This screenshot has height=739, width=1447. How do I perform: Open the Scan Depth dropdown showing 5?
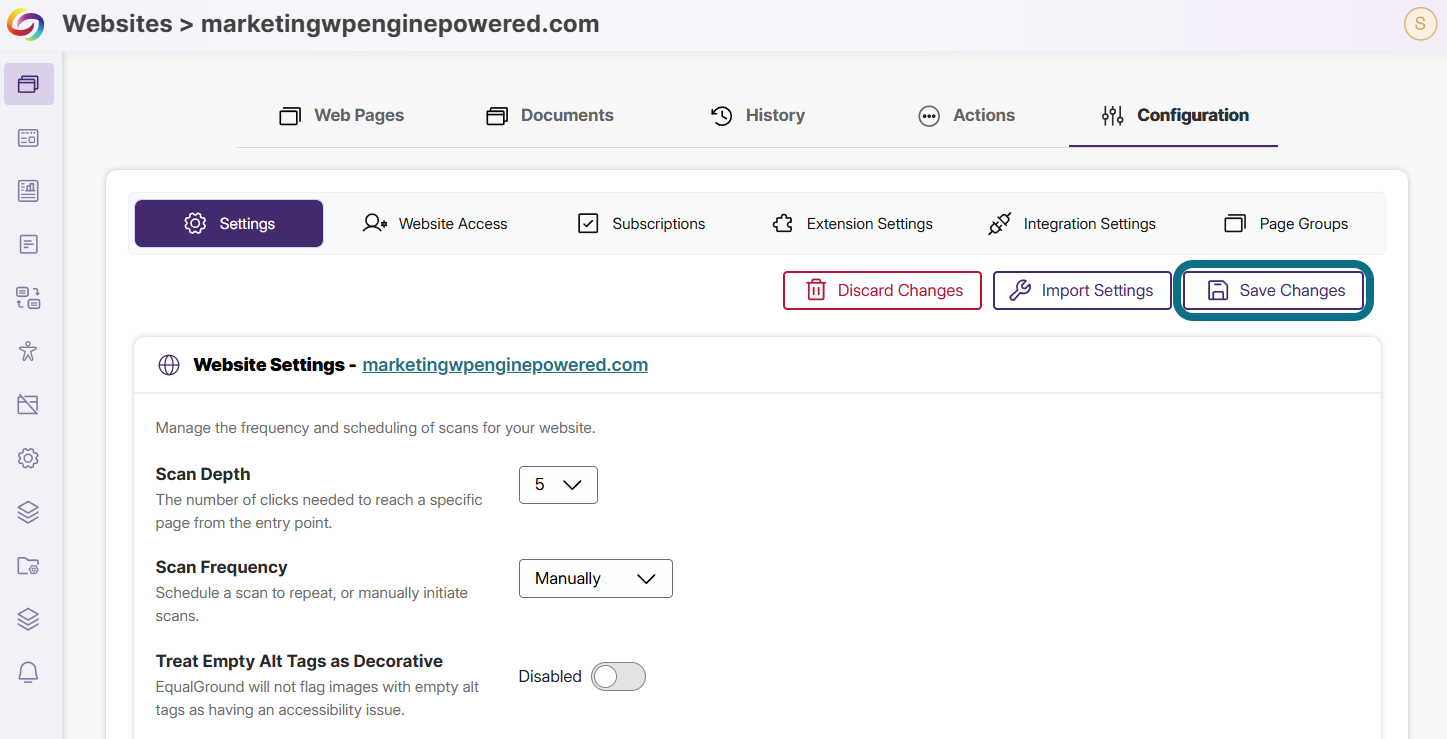coord(558,485)
